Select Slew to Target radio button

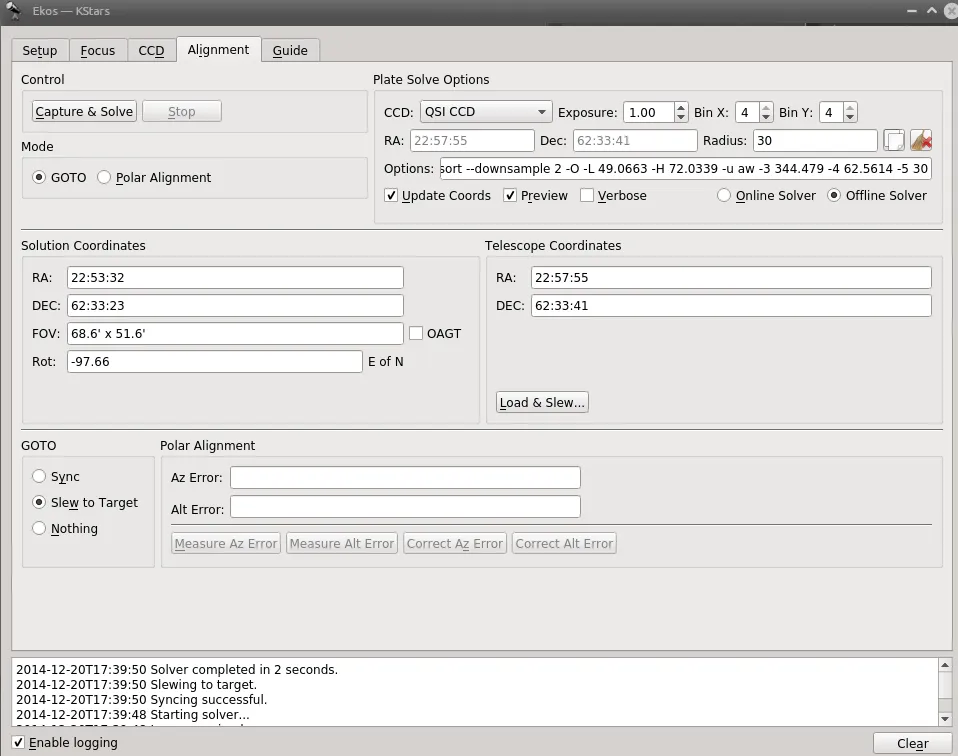click(39, 502)
